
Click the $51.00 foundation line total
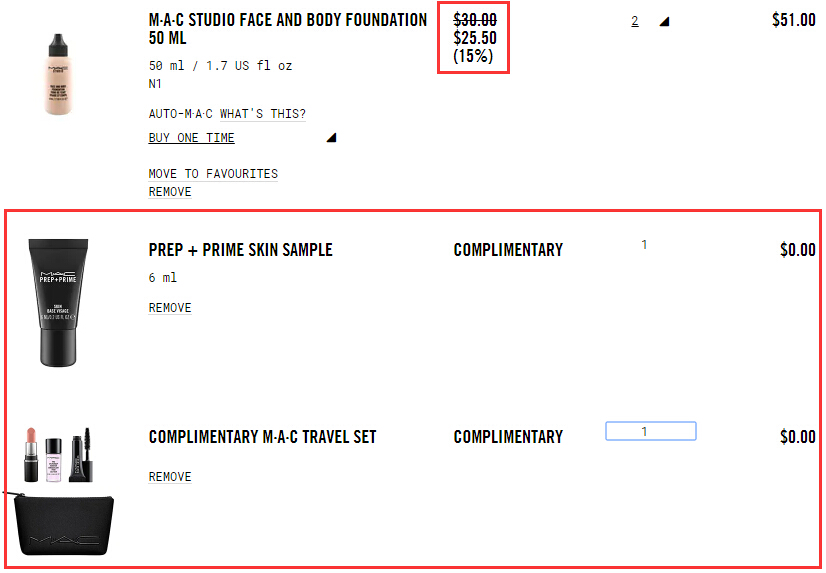tap(793, 20)
